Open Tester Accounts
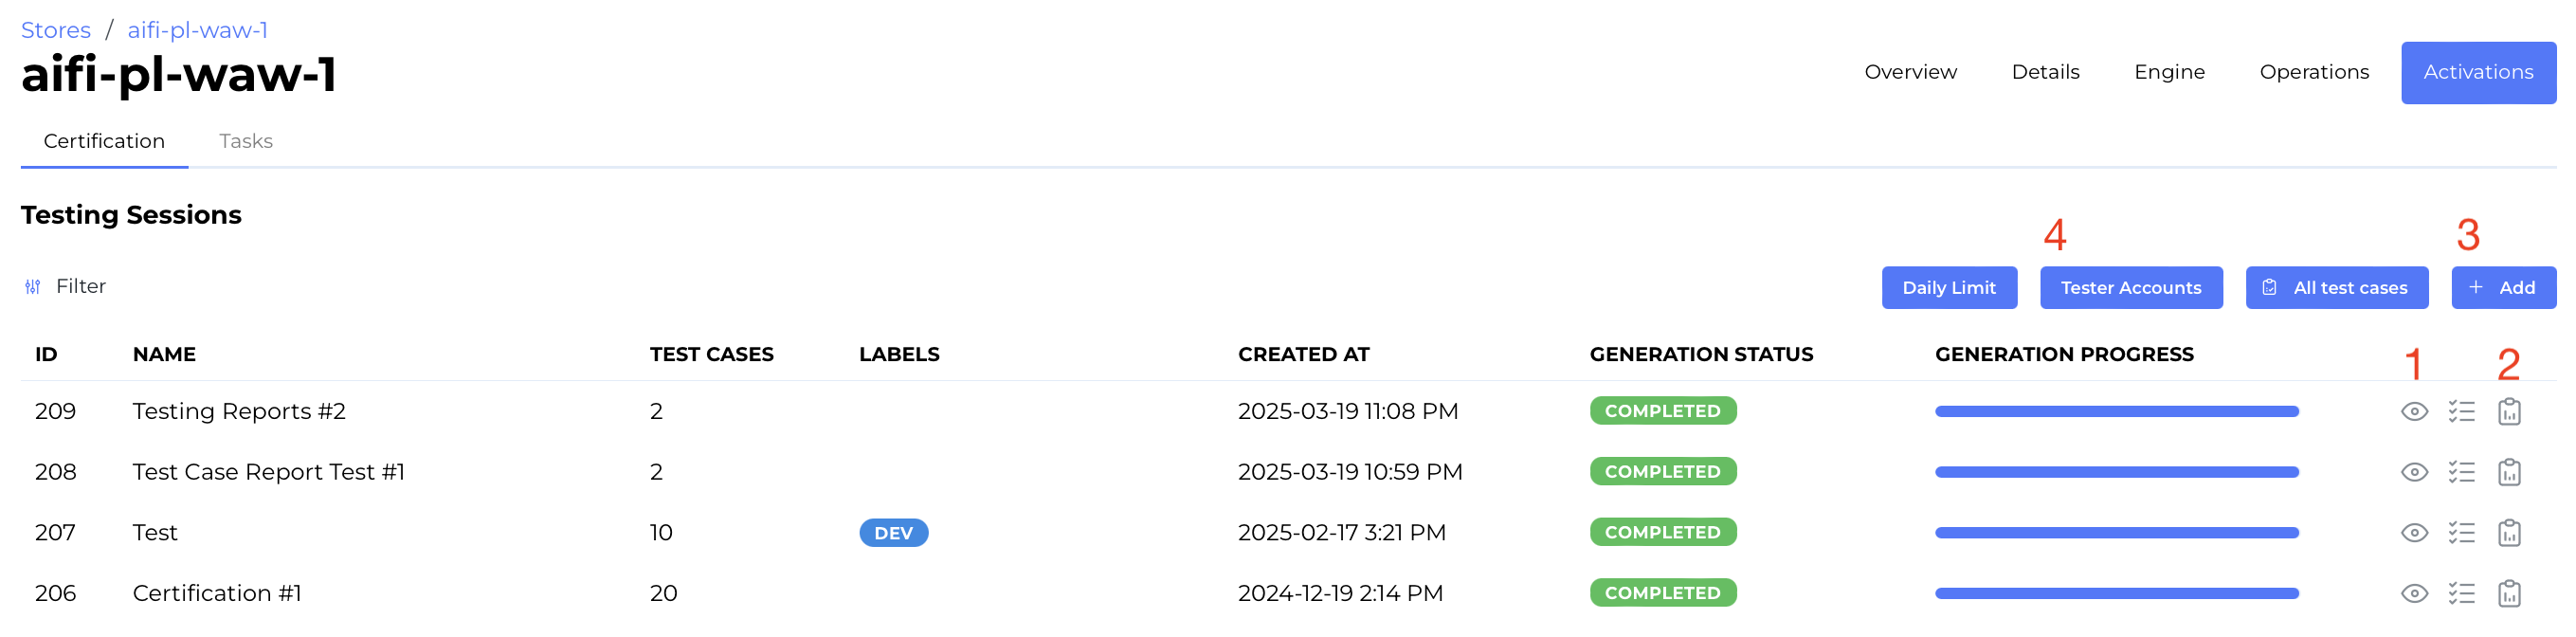 (2130, 288)
